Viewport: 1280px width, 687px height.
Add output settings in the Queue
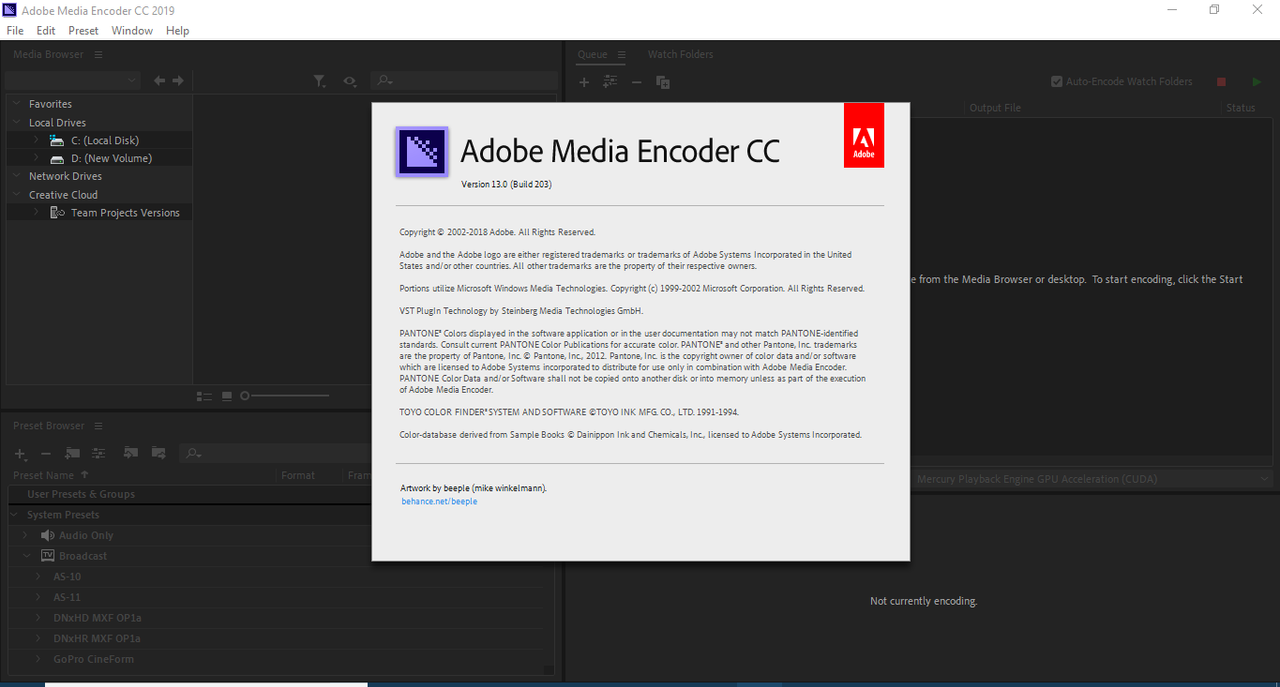[610, 82]
